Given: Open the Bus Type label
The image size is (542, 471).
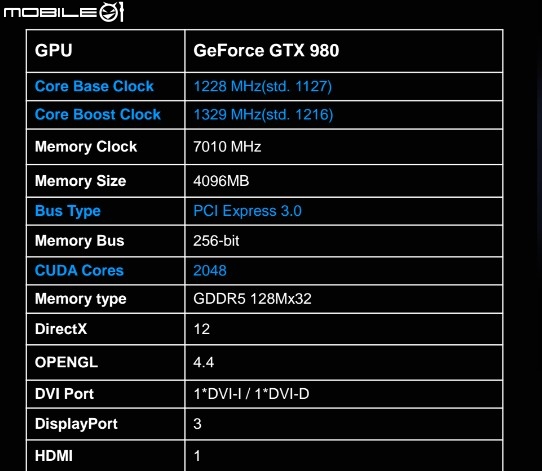Looking at the screenshot, I should point(68,211).
